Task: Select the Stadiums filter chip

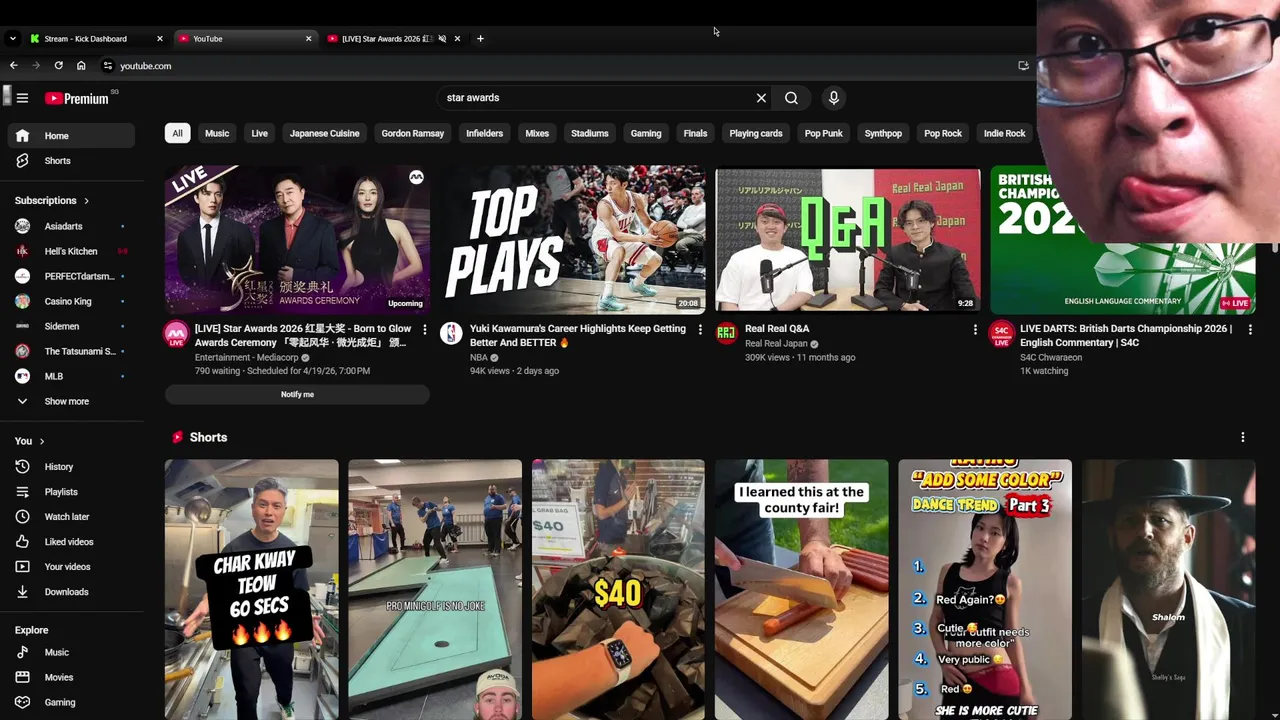Action: coord(590,133)
